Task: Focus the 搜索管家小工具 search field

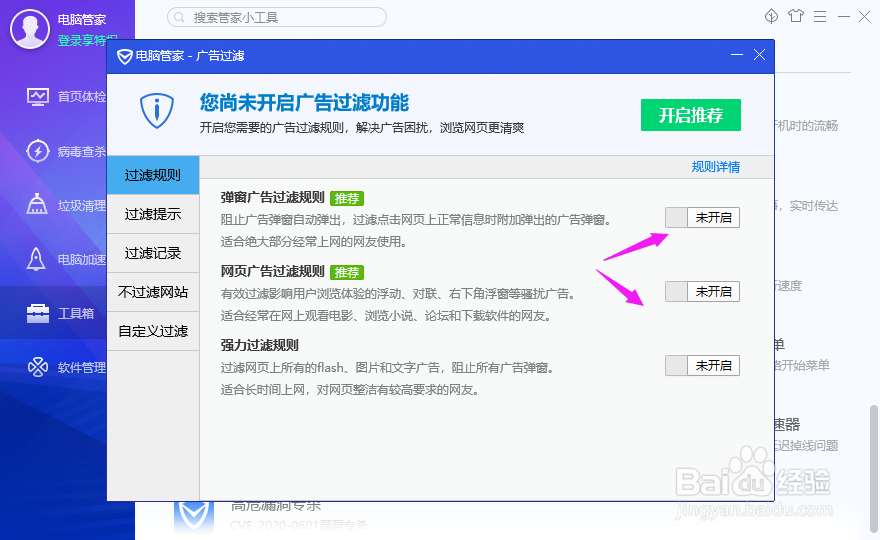Action: click(277, 17)
